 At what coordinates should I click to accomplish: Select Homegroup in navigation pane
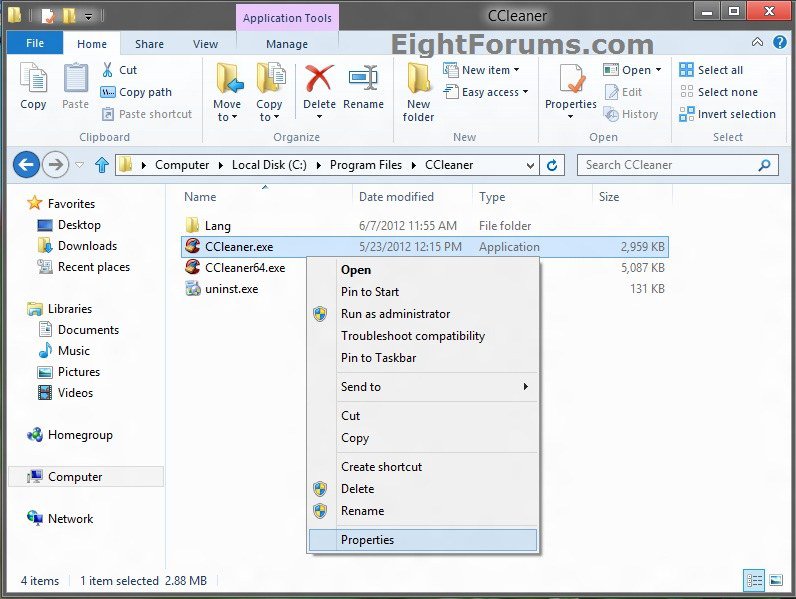(x=70, y=435)
